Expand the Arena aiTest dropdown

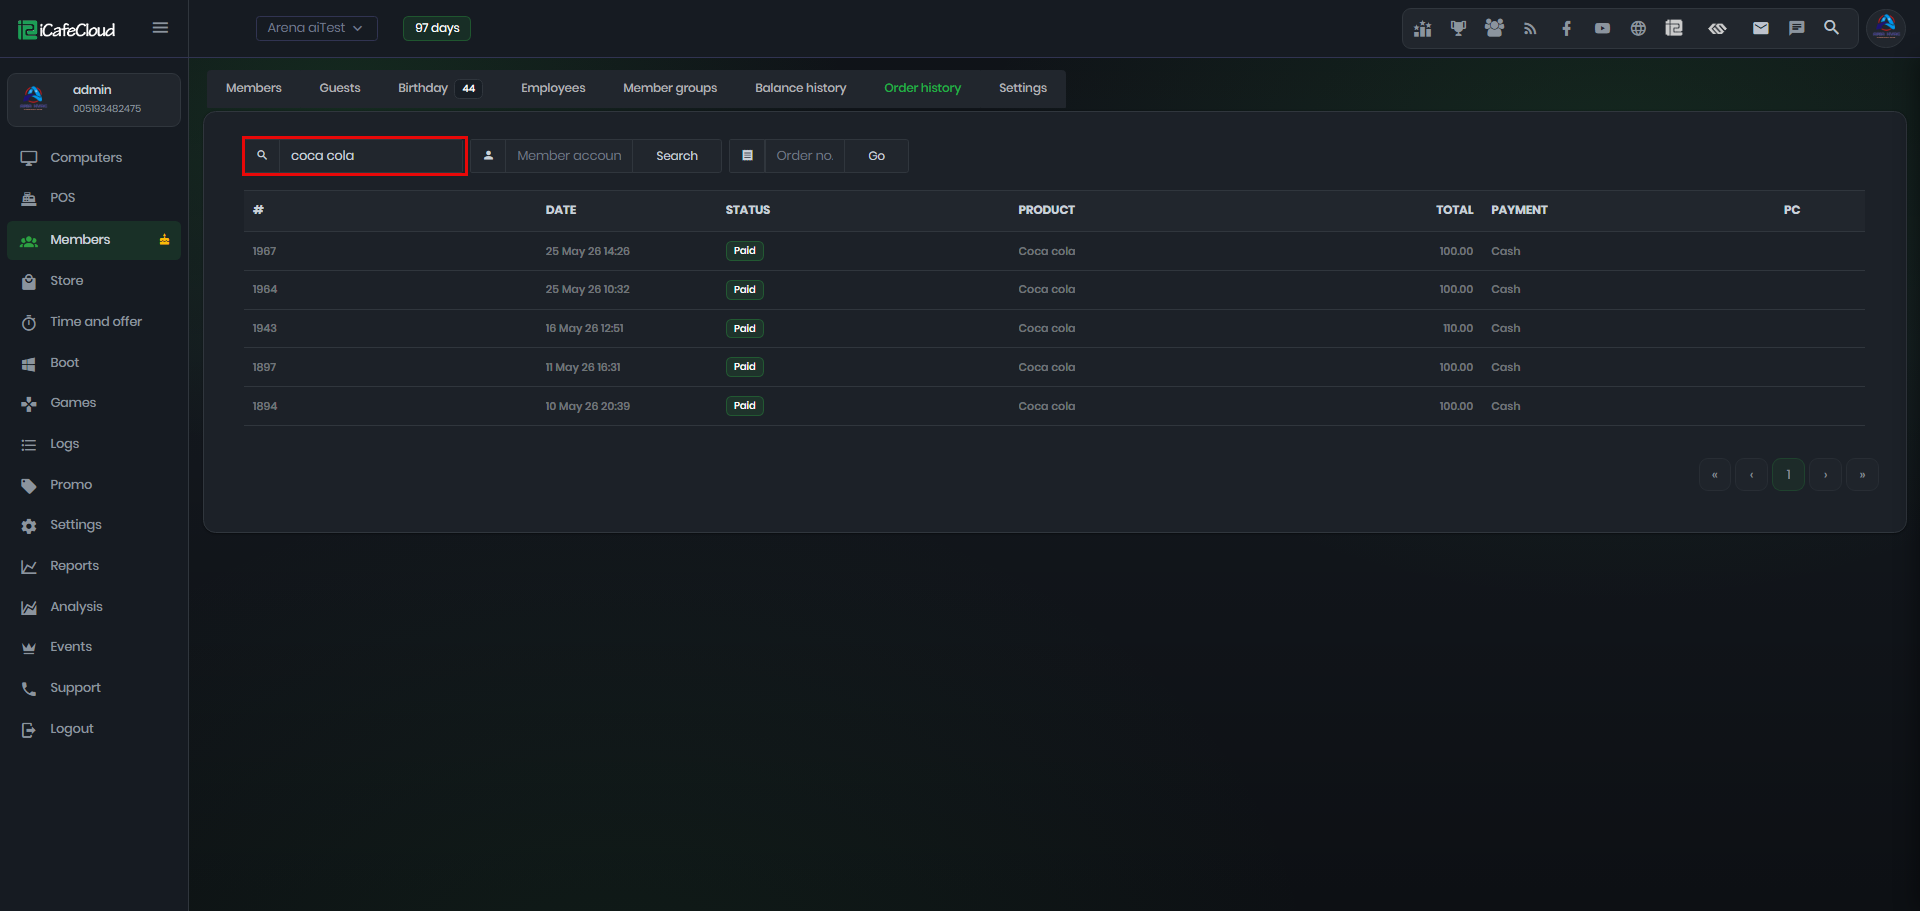pos(316,28)
